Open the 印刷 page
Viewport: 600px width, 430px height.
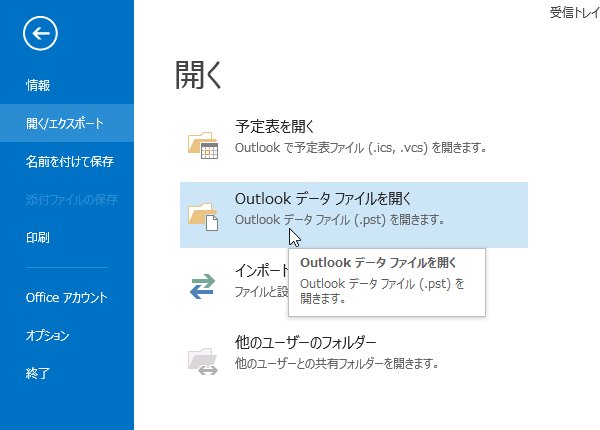pos(38,238)
